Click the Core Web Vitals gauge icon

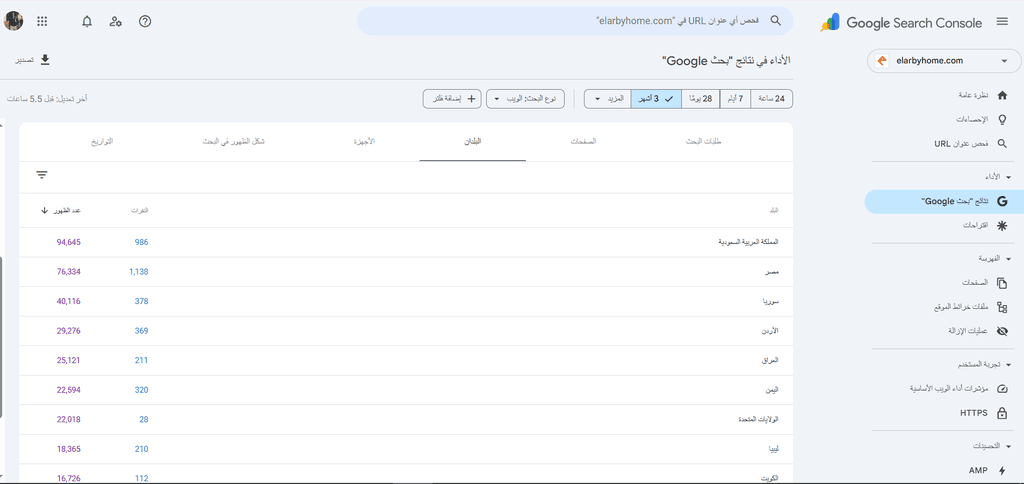[x=1002, y=389]
